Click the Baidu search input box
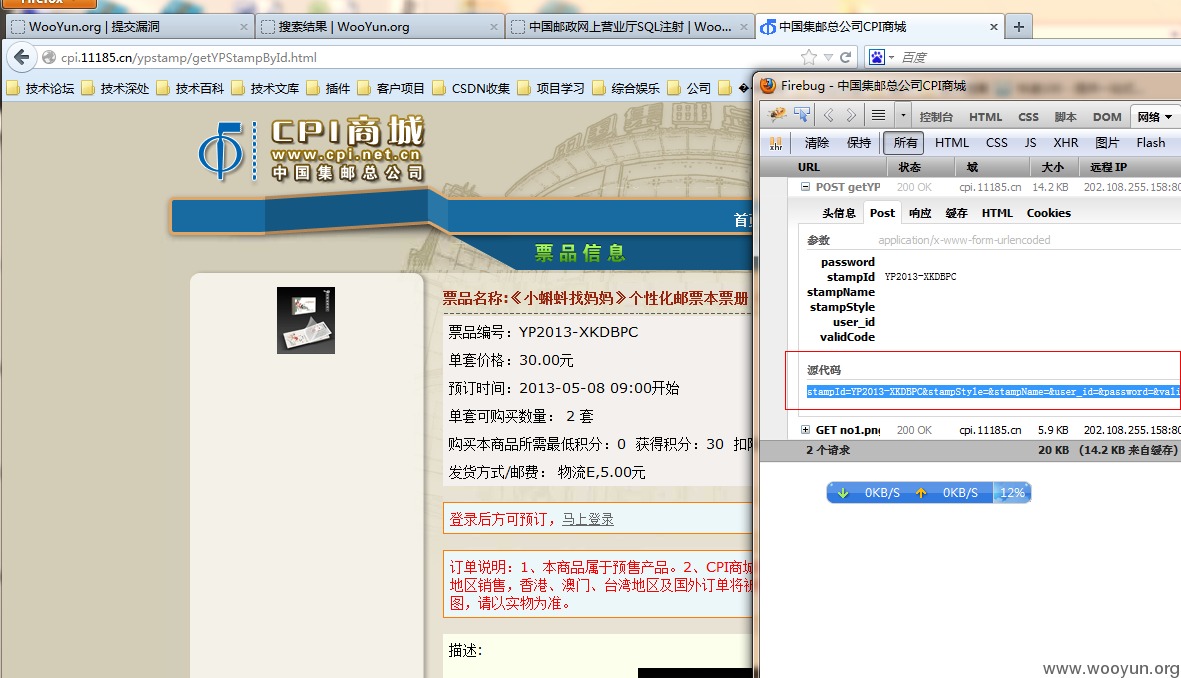 click(x=1038, y=57)
